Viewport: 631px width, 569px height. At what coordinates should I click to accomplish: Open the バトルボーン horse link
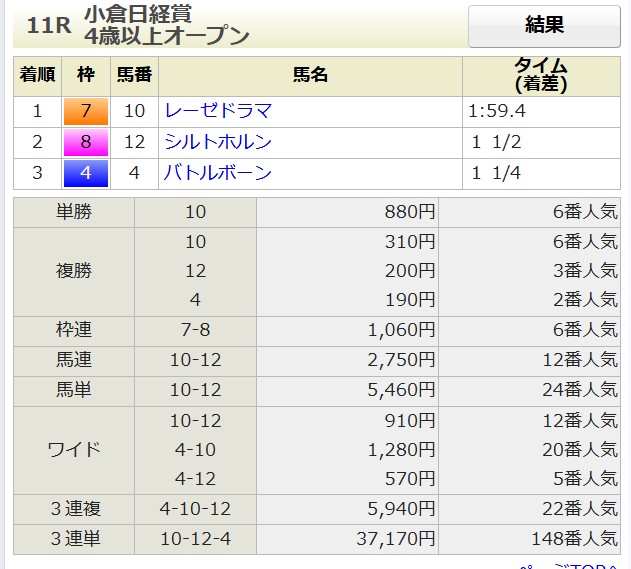pos(217,173)
